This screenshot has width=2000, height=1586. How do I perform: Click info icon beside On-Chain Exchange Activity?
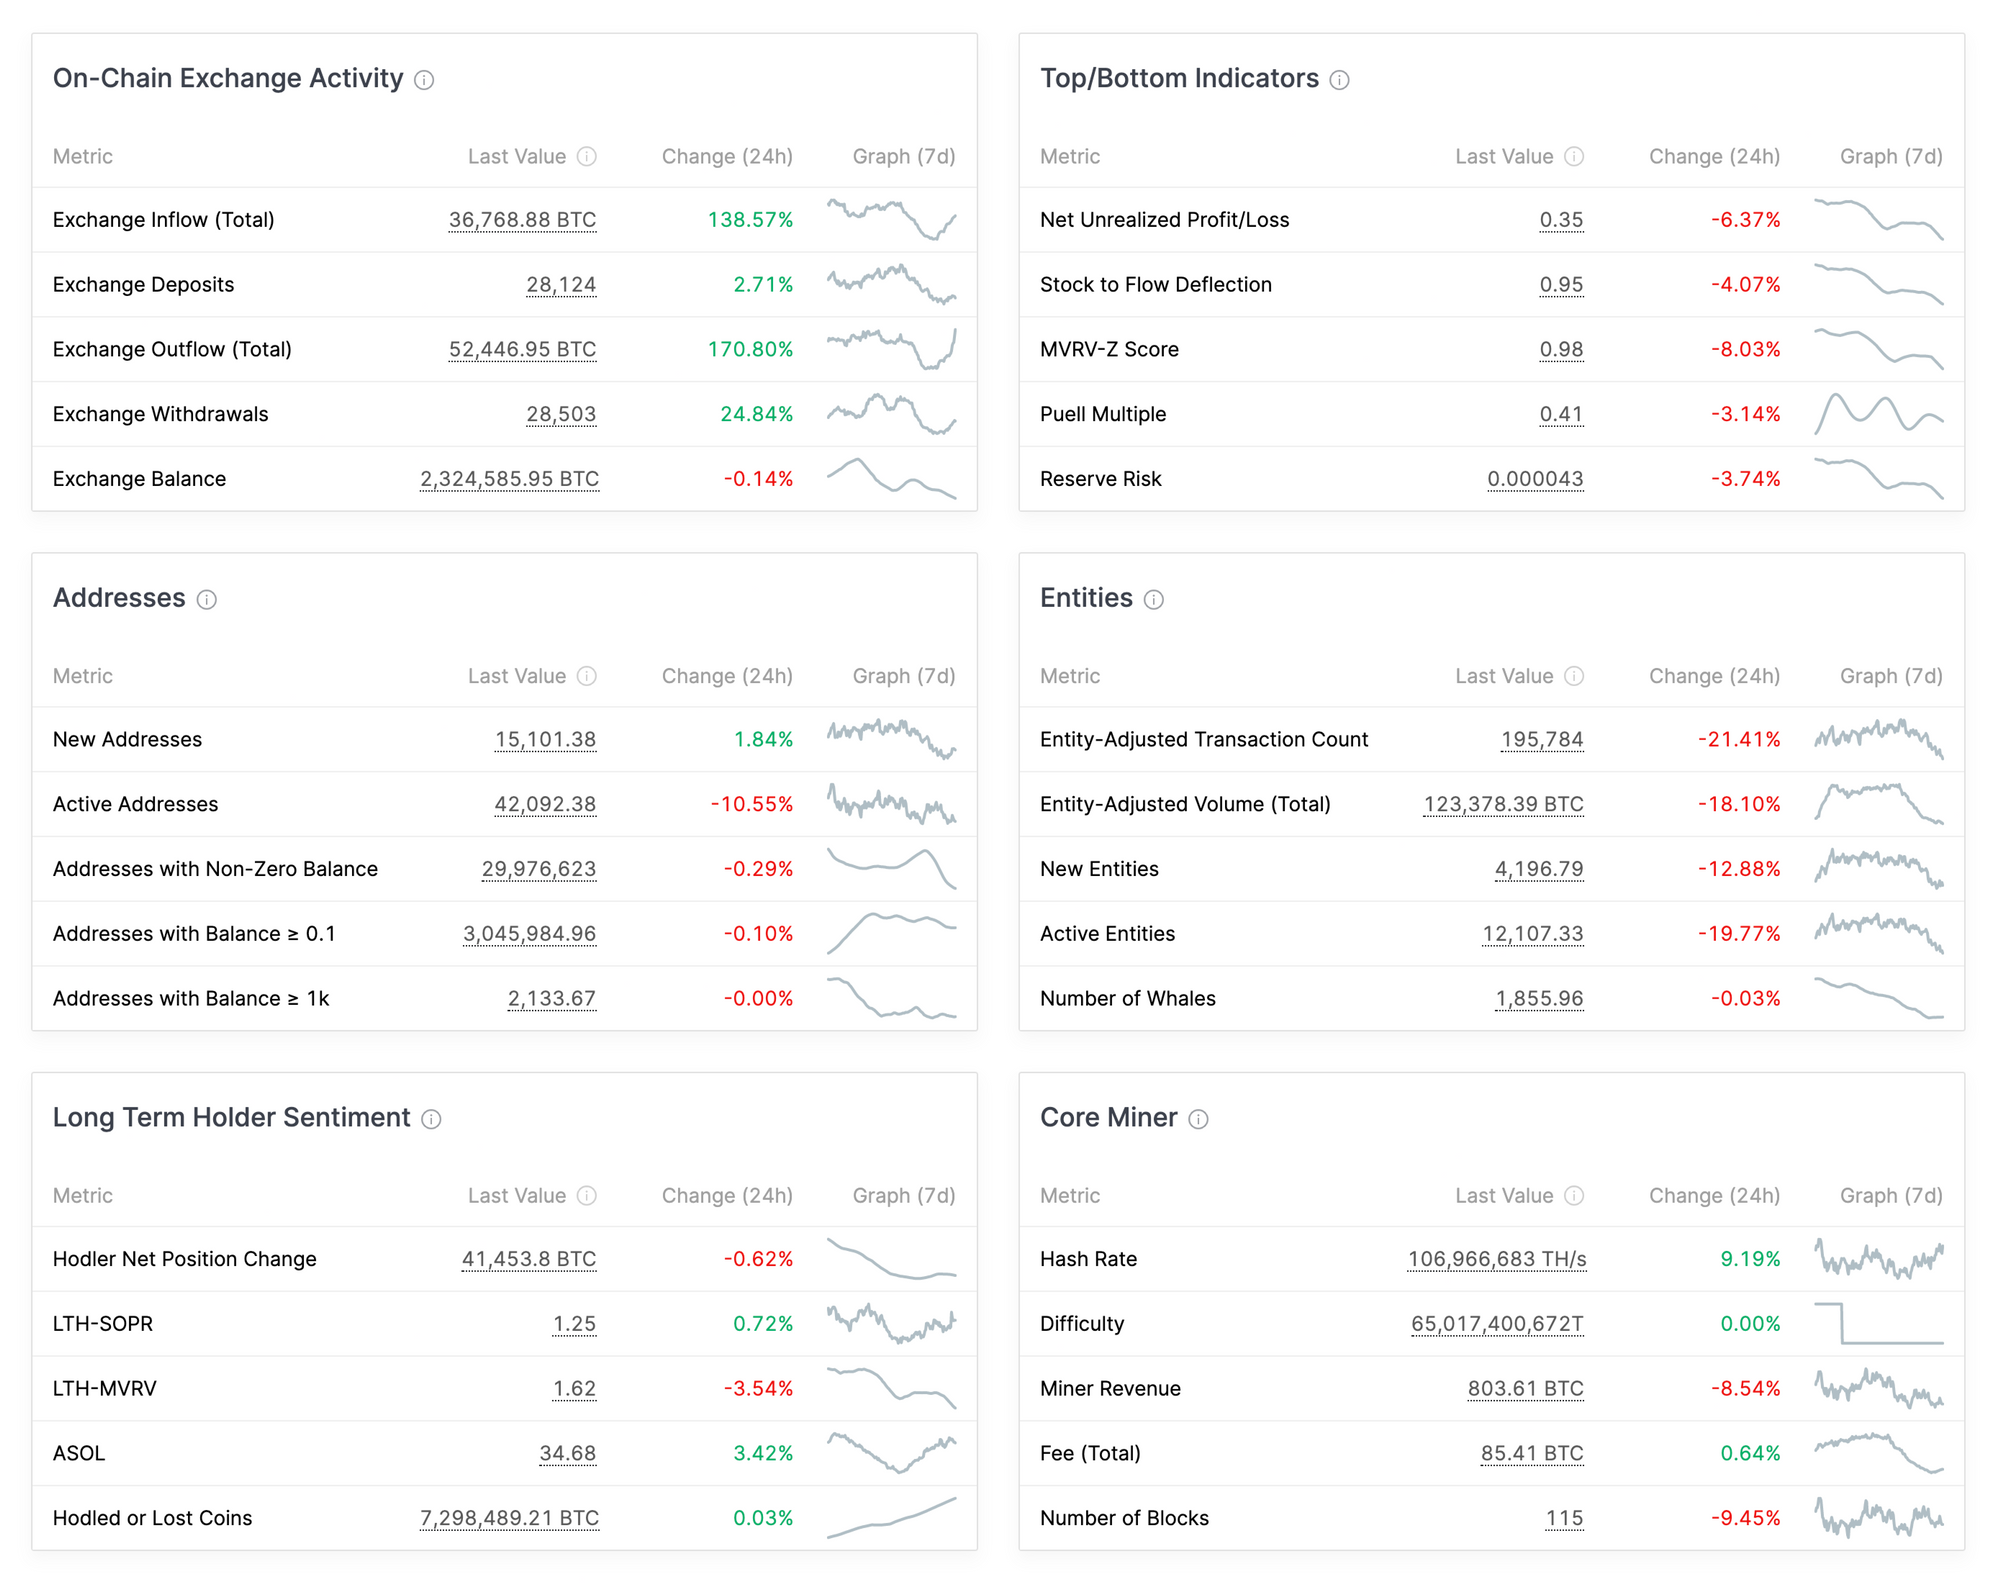424,80
